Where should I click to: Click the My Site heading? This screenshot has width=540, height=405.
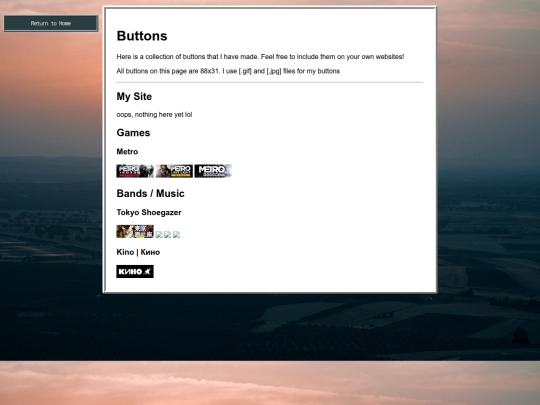[x=134, y=96]
